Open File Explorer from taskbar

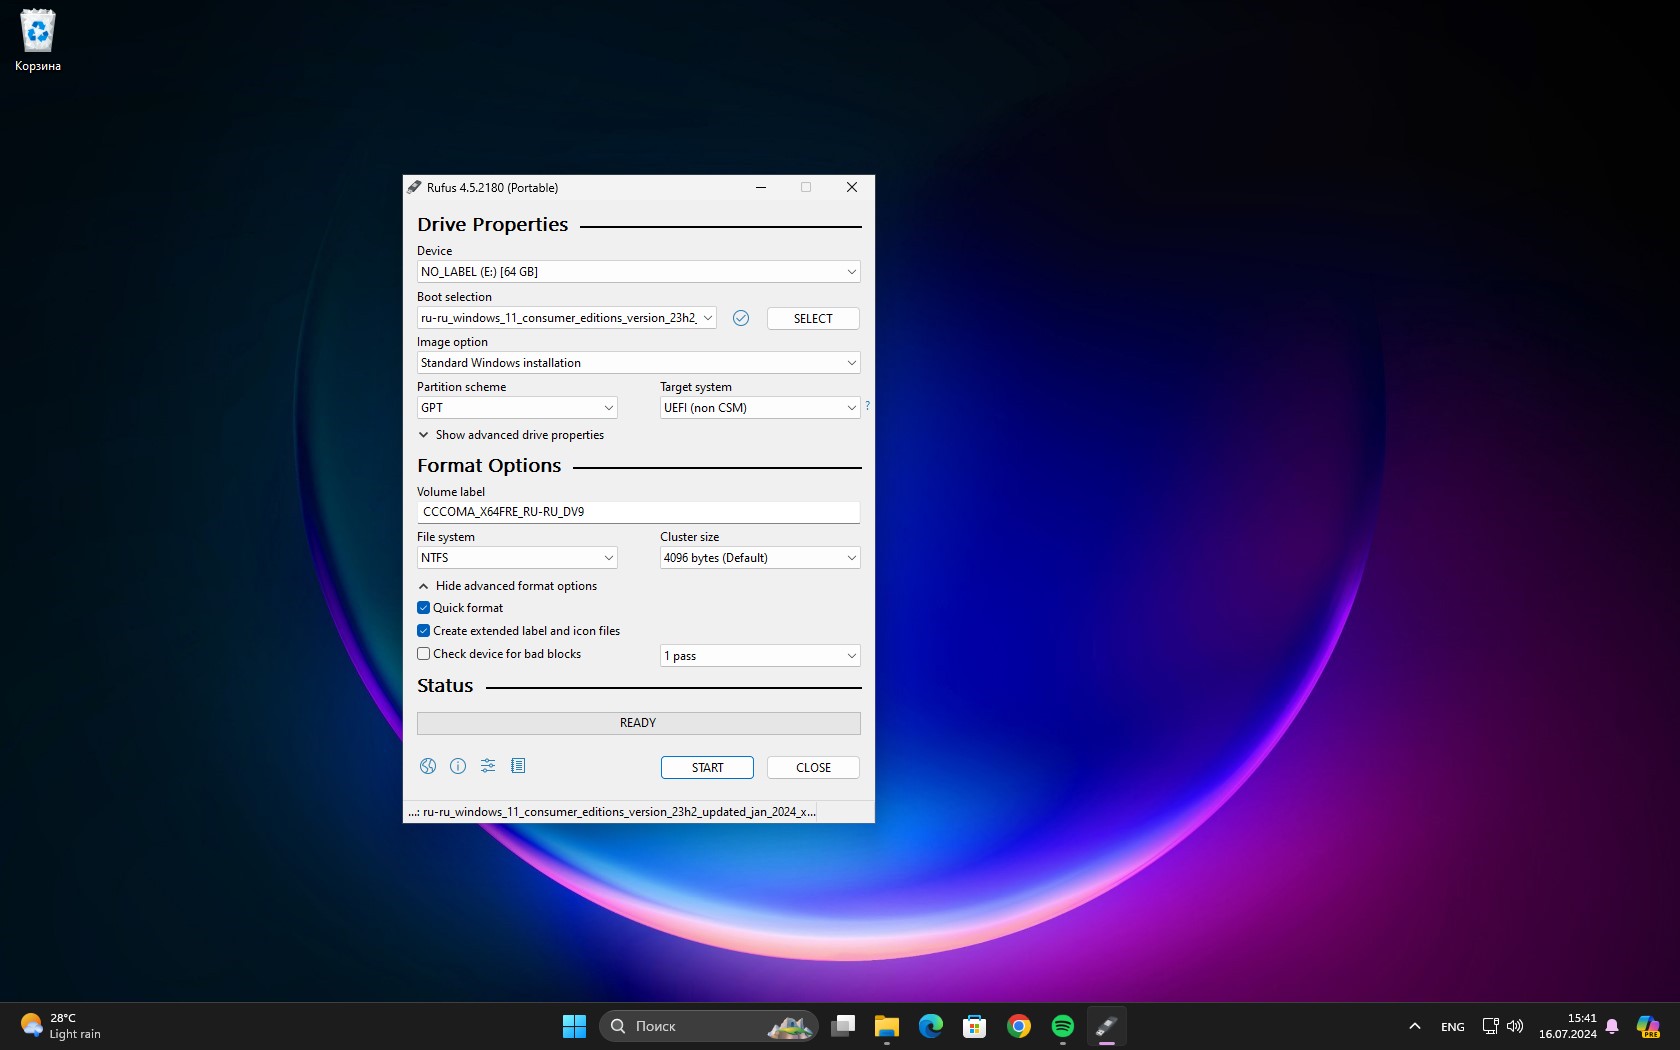pyautogui.click(x=887, y=1026)
